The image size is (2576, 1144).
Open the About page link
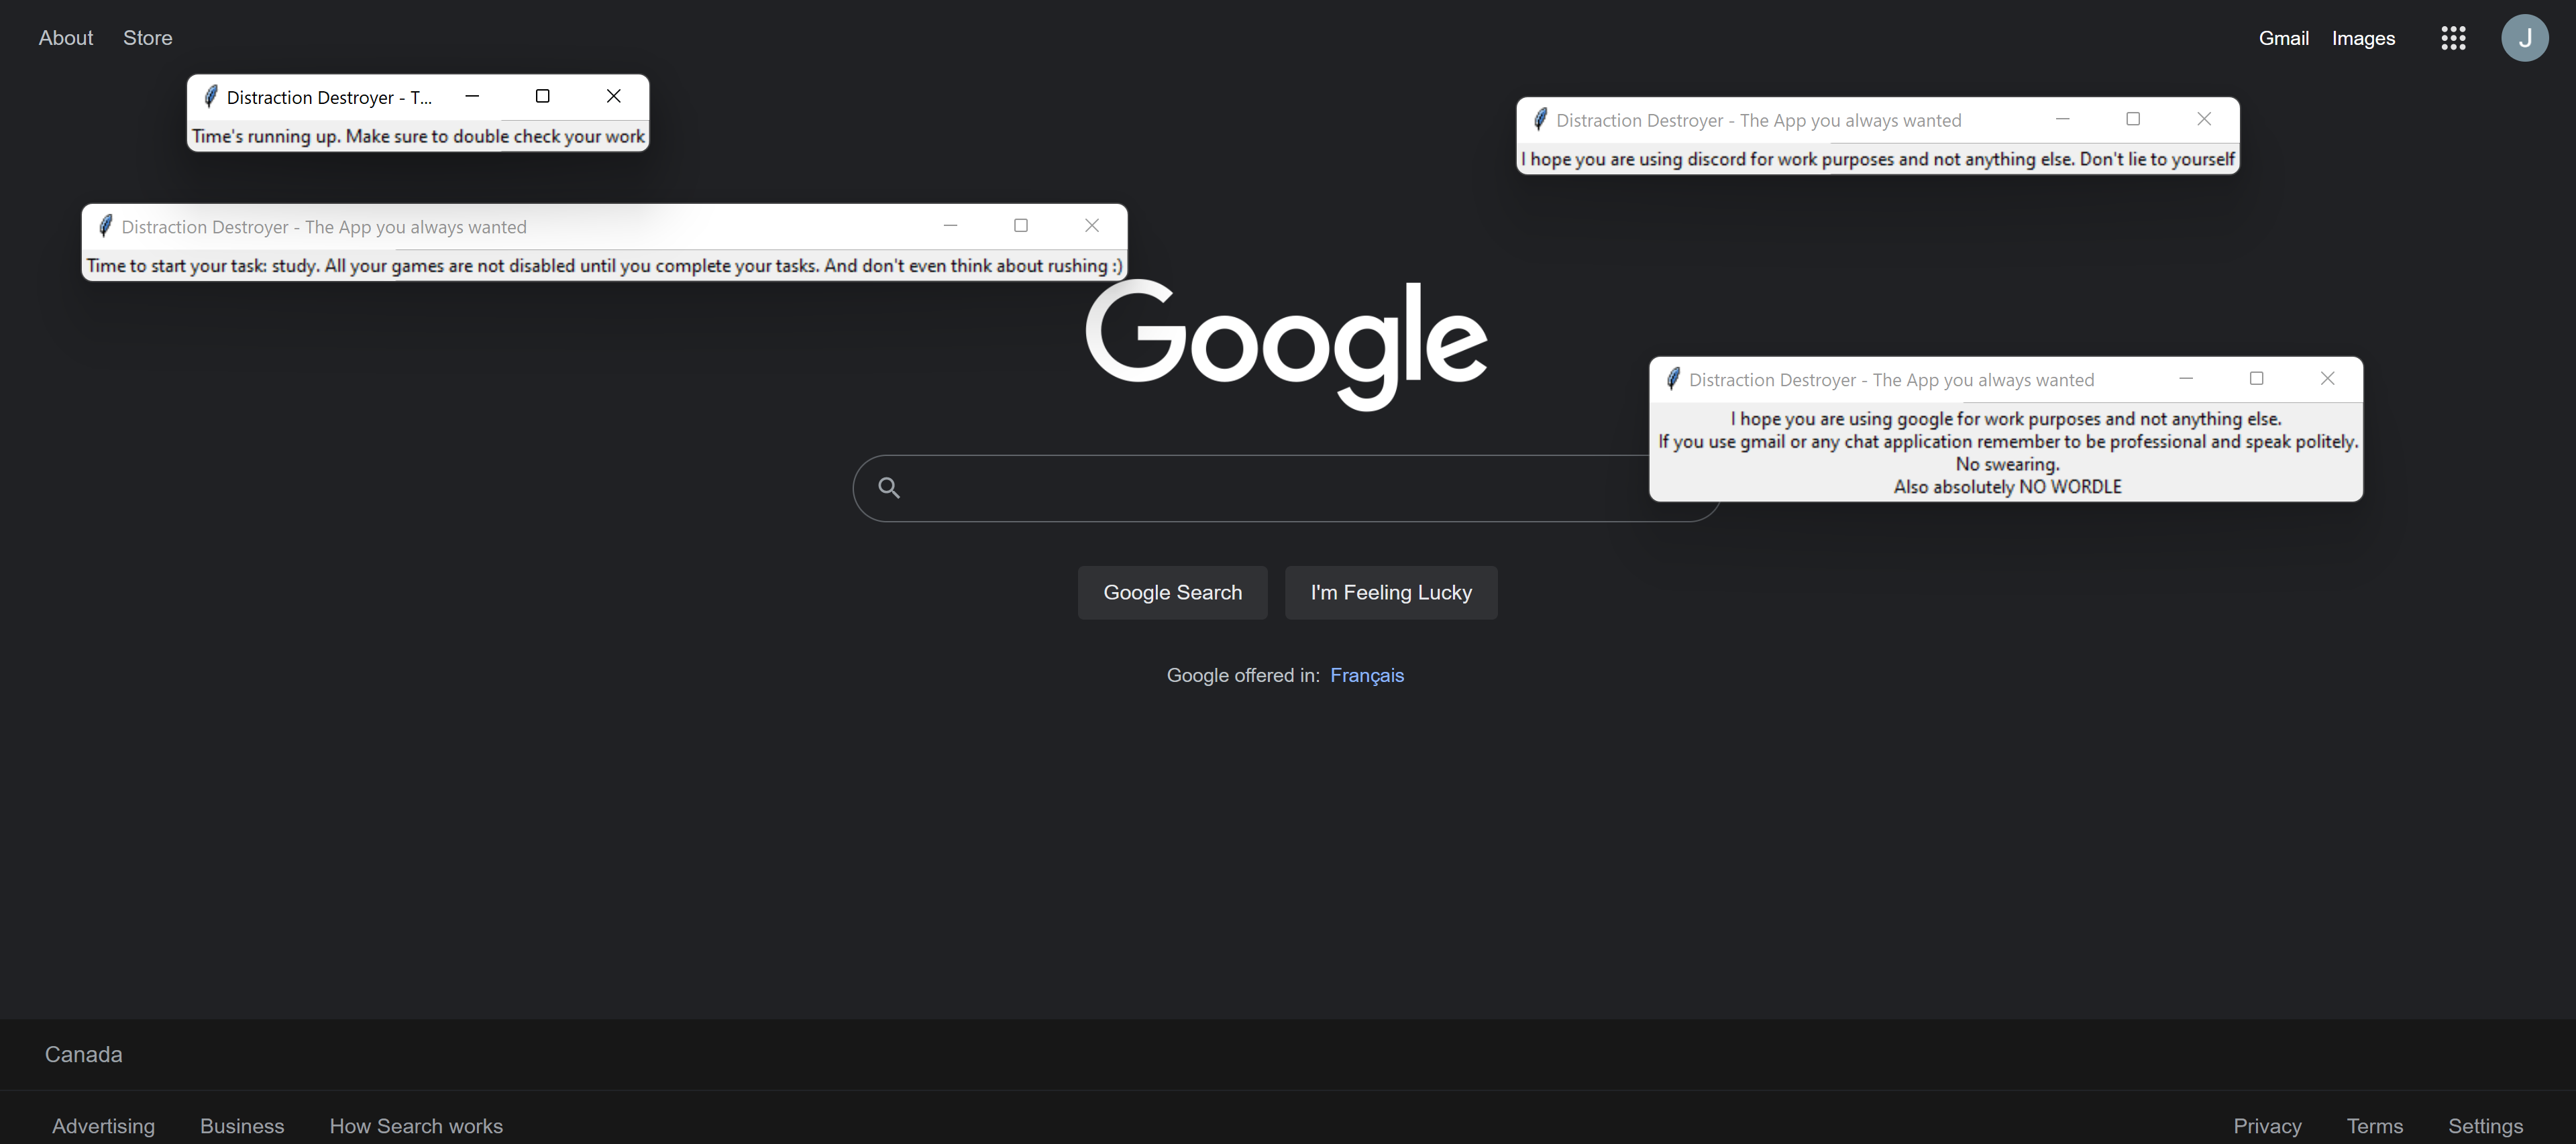point(66,38)
